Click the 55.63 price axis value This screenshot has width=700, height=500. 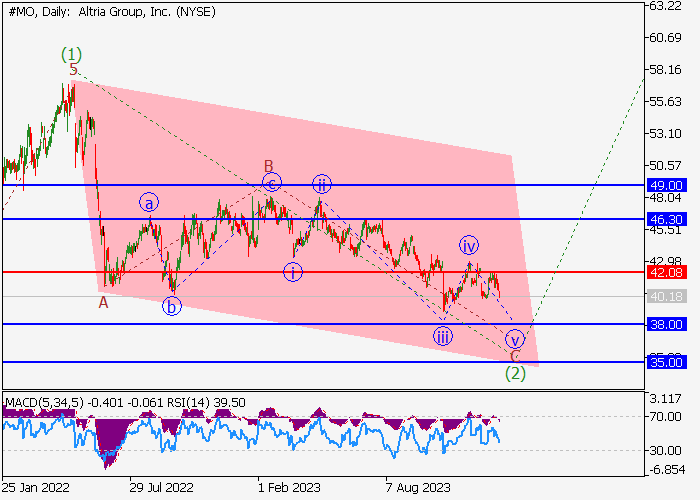point(665,102)
